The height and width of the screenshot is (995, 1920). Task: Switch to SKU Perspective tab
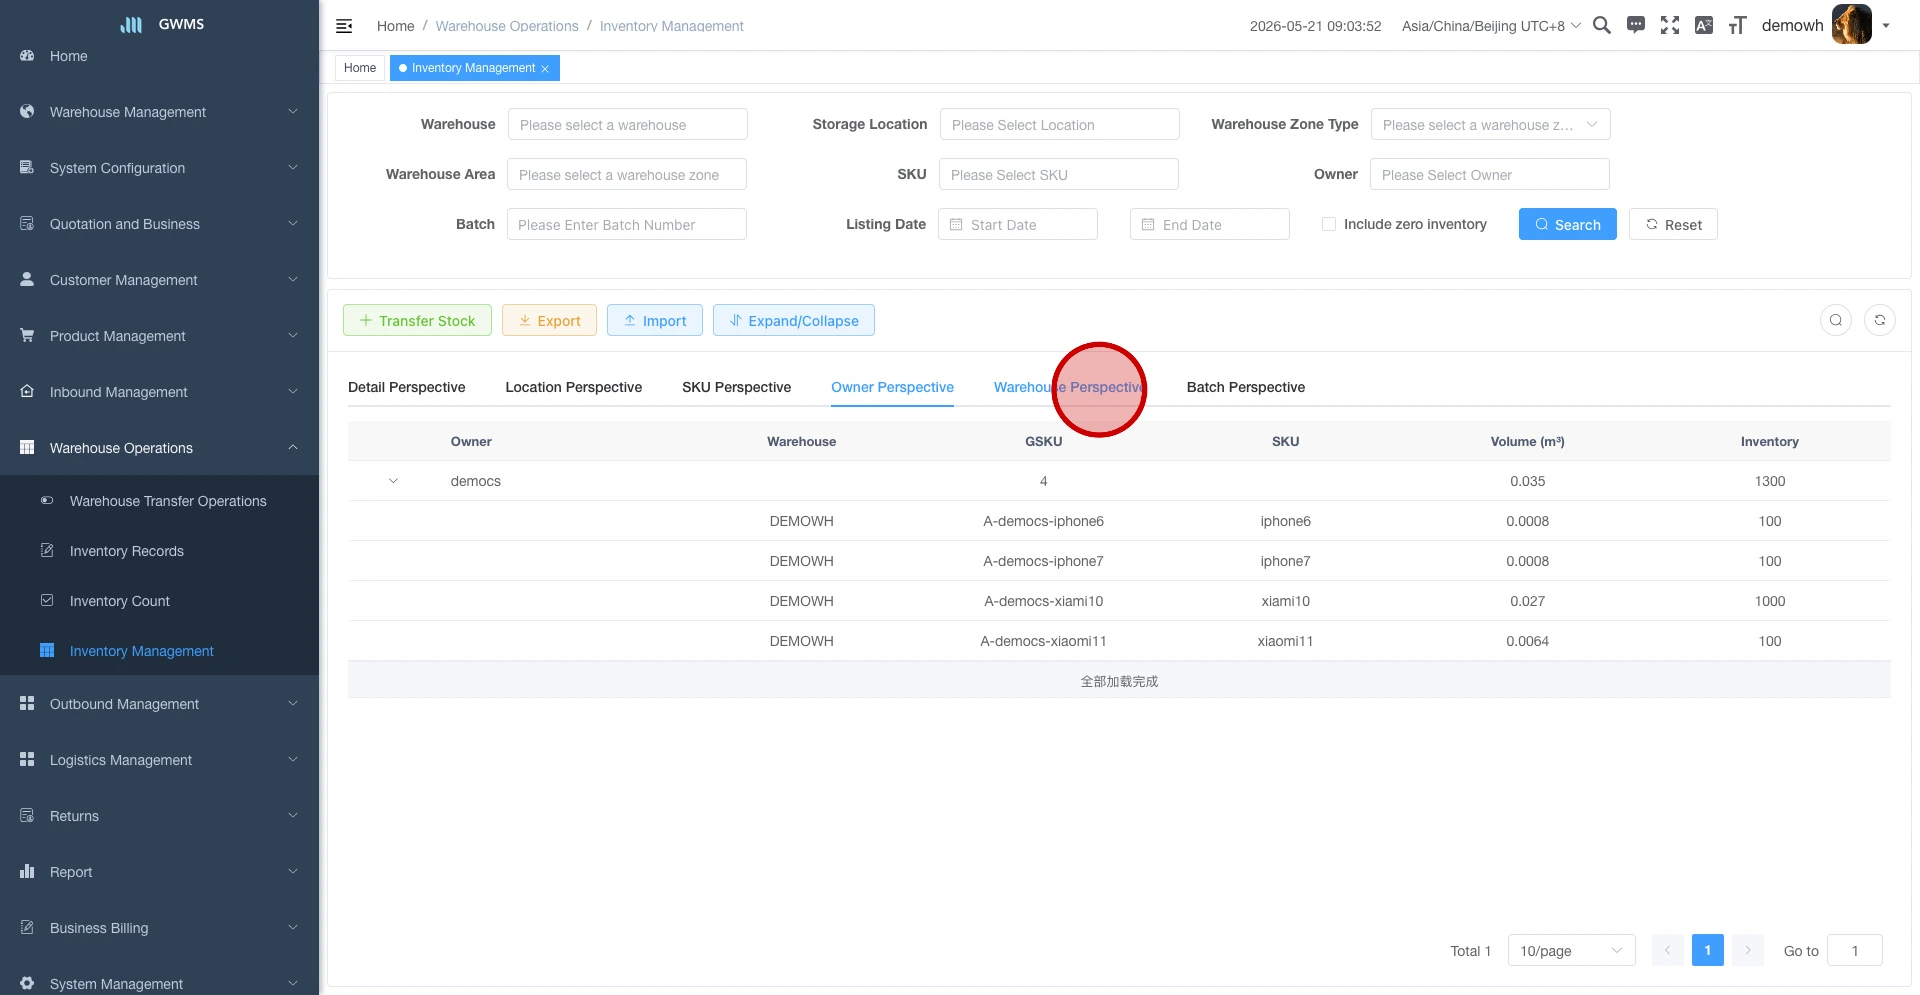tap(736, 387)
